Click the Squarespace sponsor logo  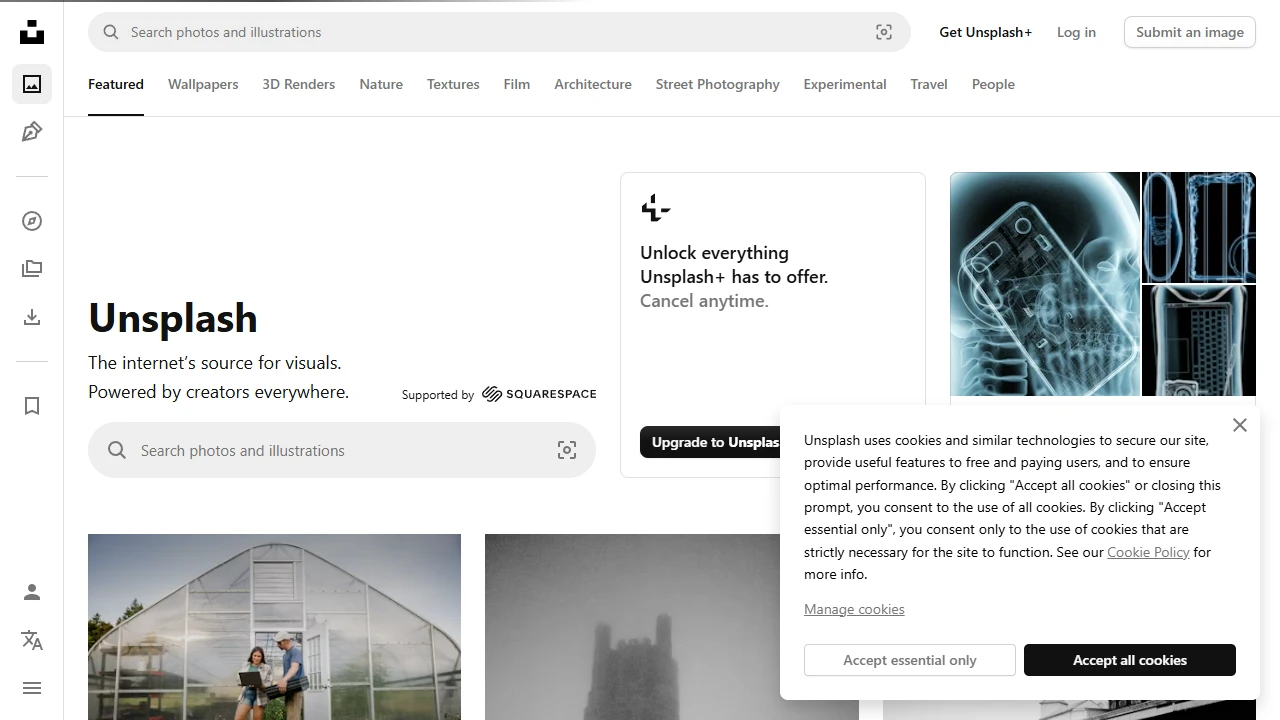pyautogui.click(x=539, y=394)
